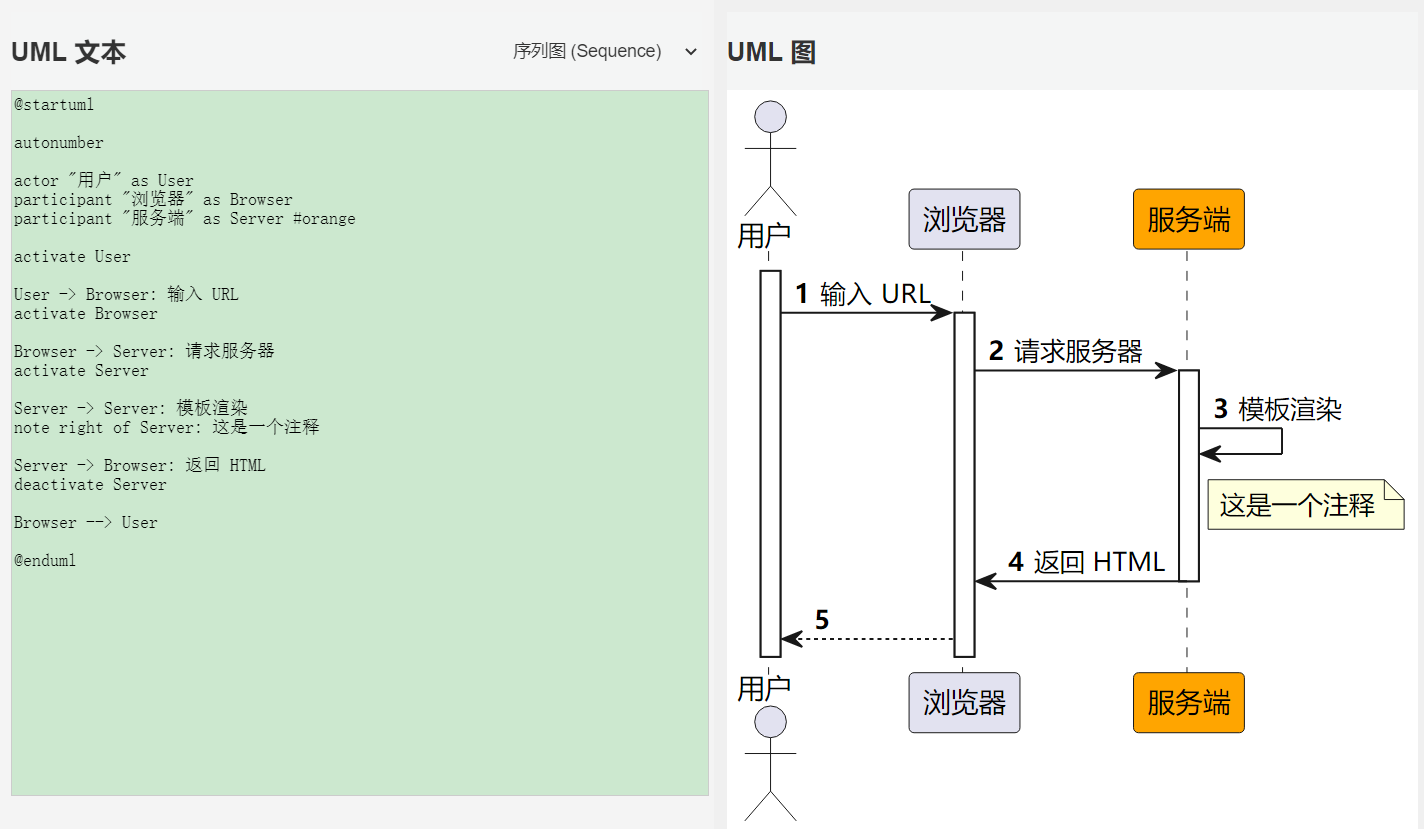Click the User -> Browser: 输入 URL line
This screenshot has height=829, width=1424.
point(126,295)
